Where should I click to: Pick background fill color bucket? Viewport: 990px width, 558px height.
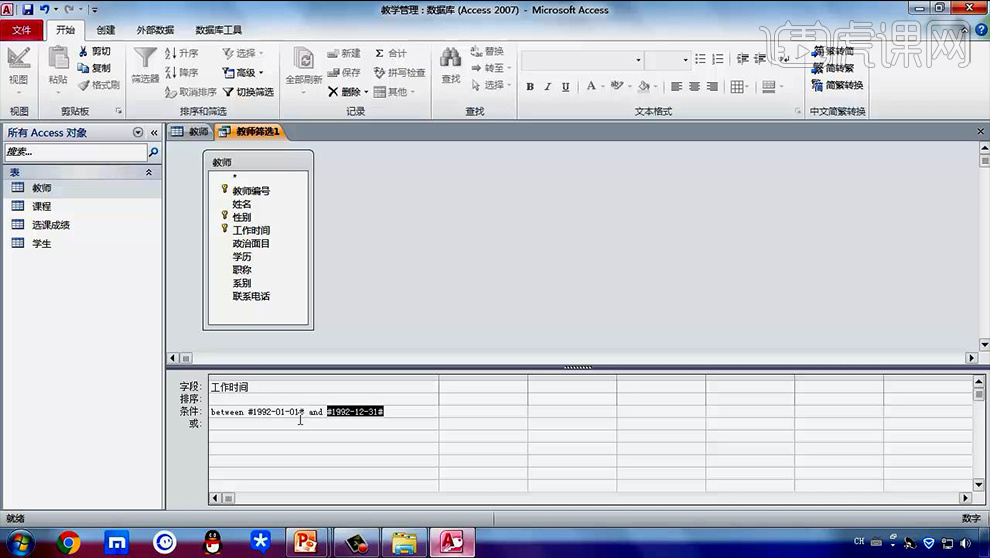click(x=643, y=86)
